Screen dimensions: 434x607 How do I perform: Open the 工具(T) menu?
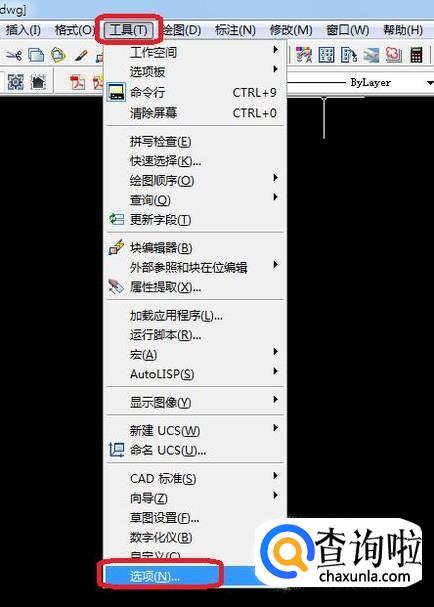(129, 29)
